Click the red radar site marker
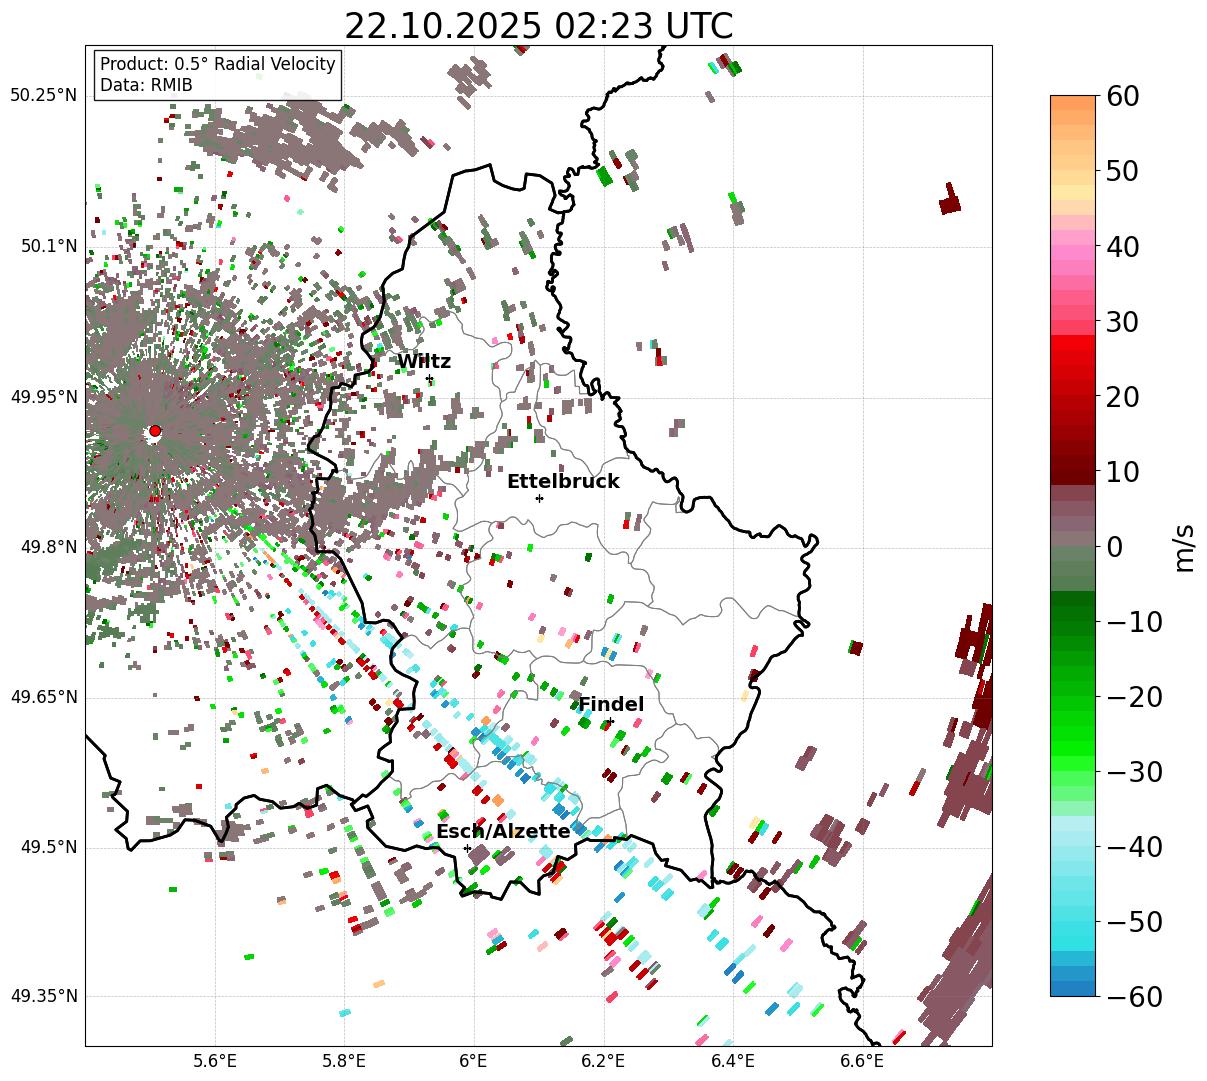Image resolution: width=1207 pixels, height=1081 pixels. (155, 431)
